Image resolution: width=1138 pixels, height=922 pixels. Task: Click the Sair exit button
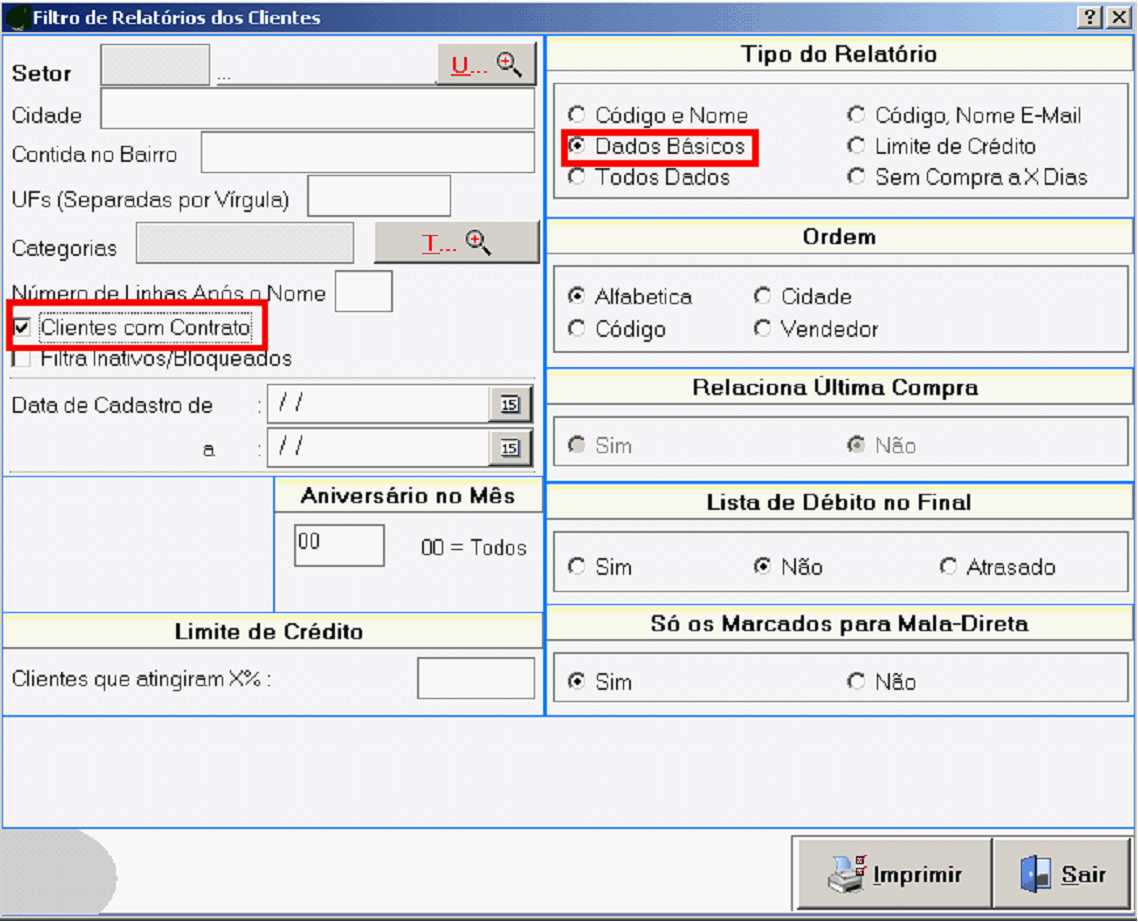point(1062,875)
